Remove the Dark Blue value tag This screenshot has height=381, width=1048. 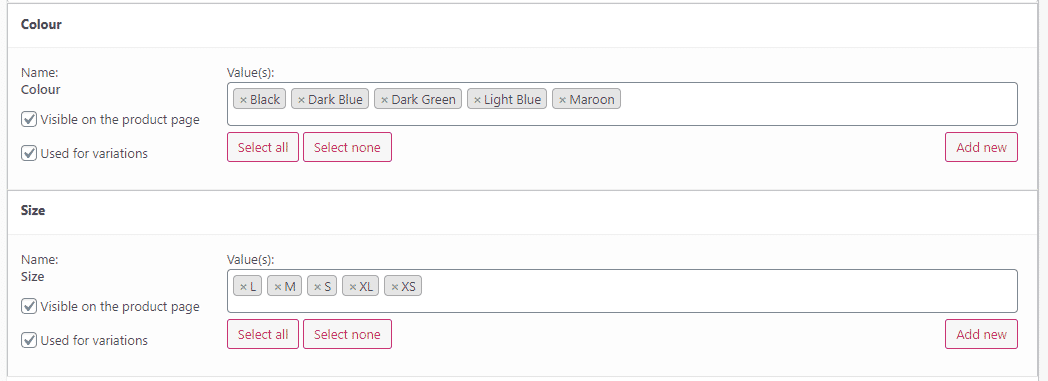[x=301, y=100]
